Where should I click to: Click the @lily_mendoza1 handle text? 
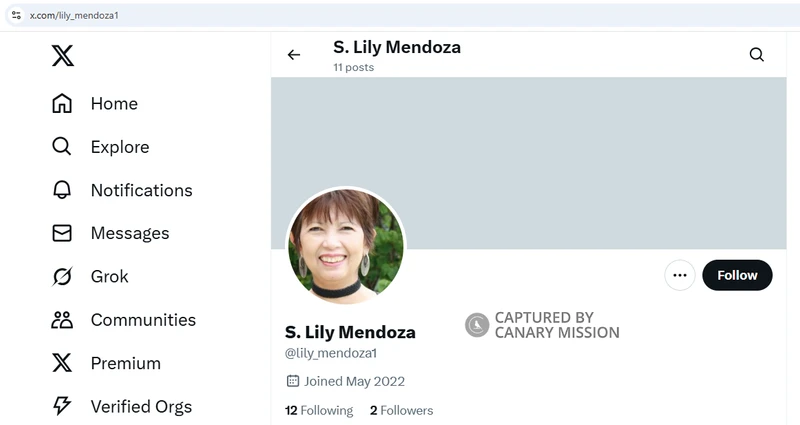click(331, 353)
